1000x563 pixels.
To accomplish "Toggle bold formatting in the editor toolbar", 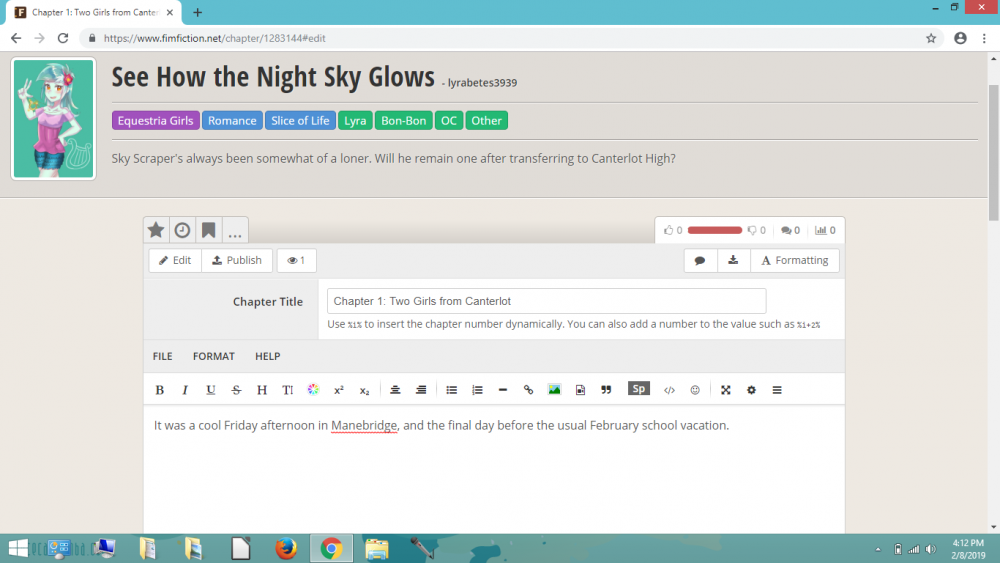I will (159, 390).
